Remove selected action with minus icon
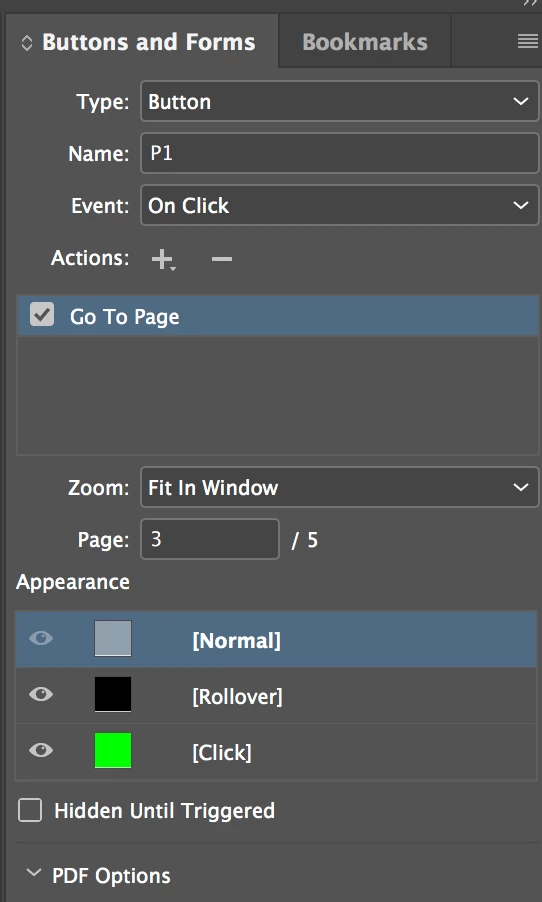542x902 pixels. tap(222, 259)
